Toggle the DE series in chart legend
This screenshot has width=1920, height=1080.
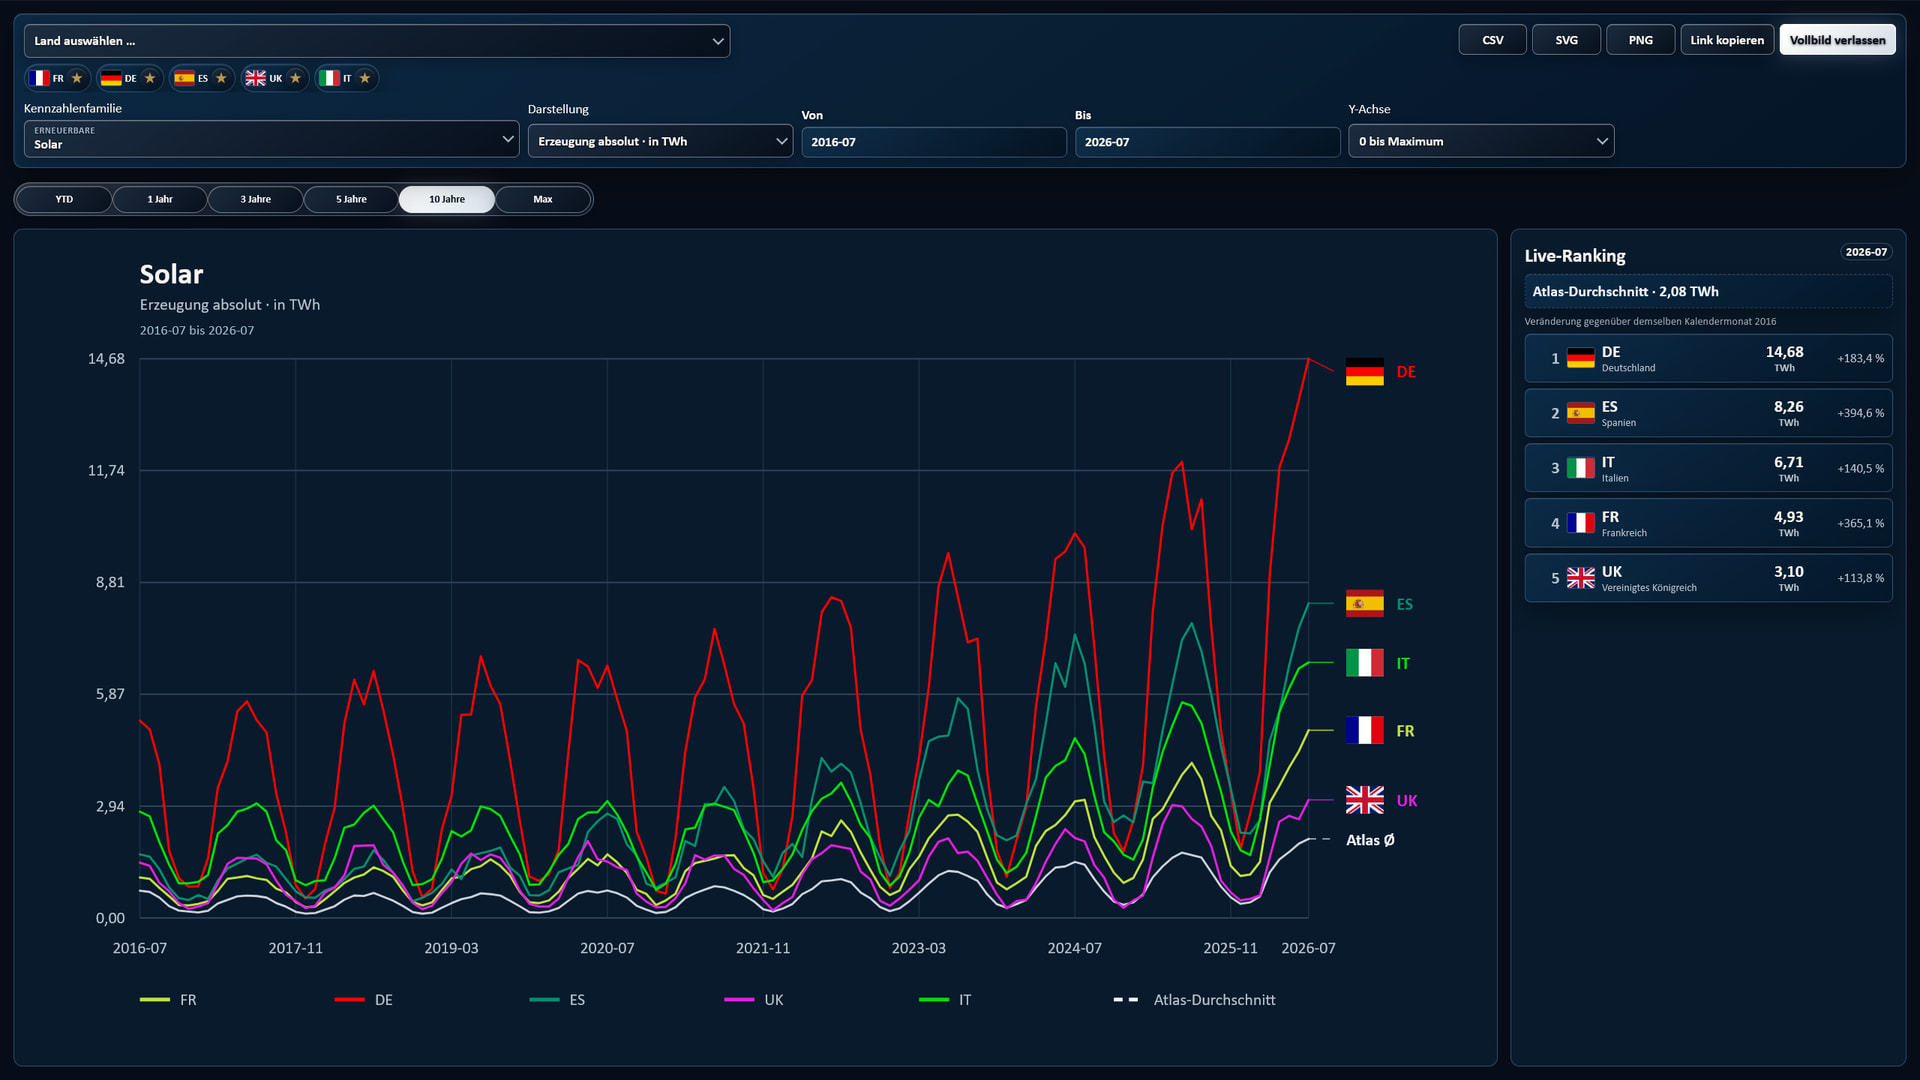pos(364,1000)
